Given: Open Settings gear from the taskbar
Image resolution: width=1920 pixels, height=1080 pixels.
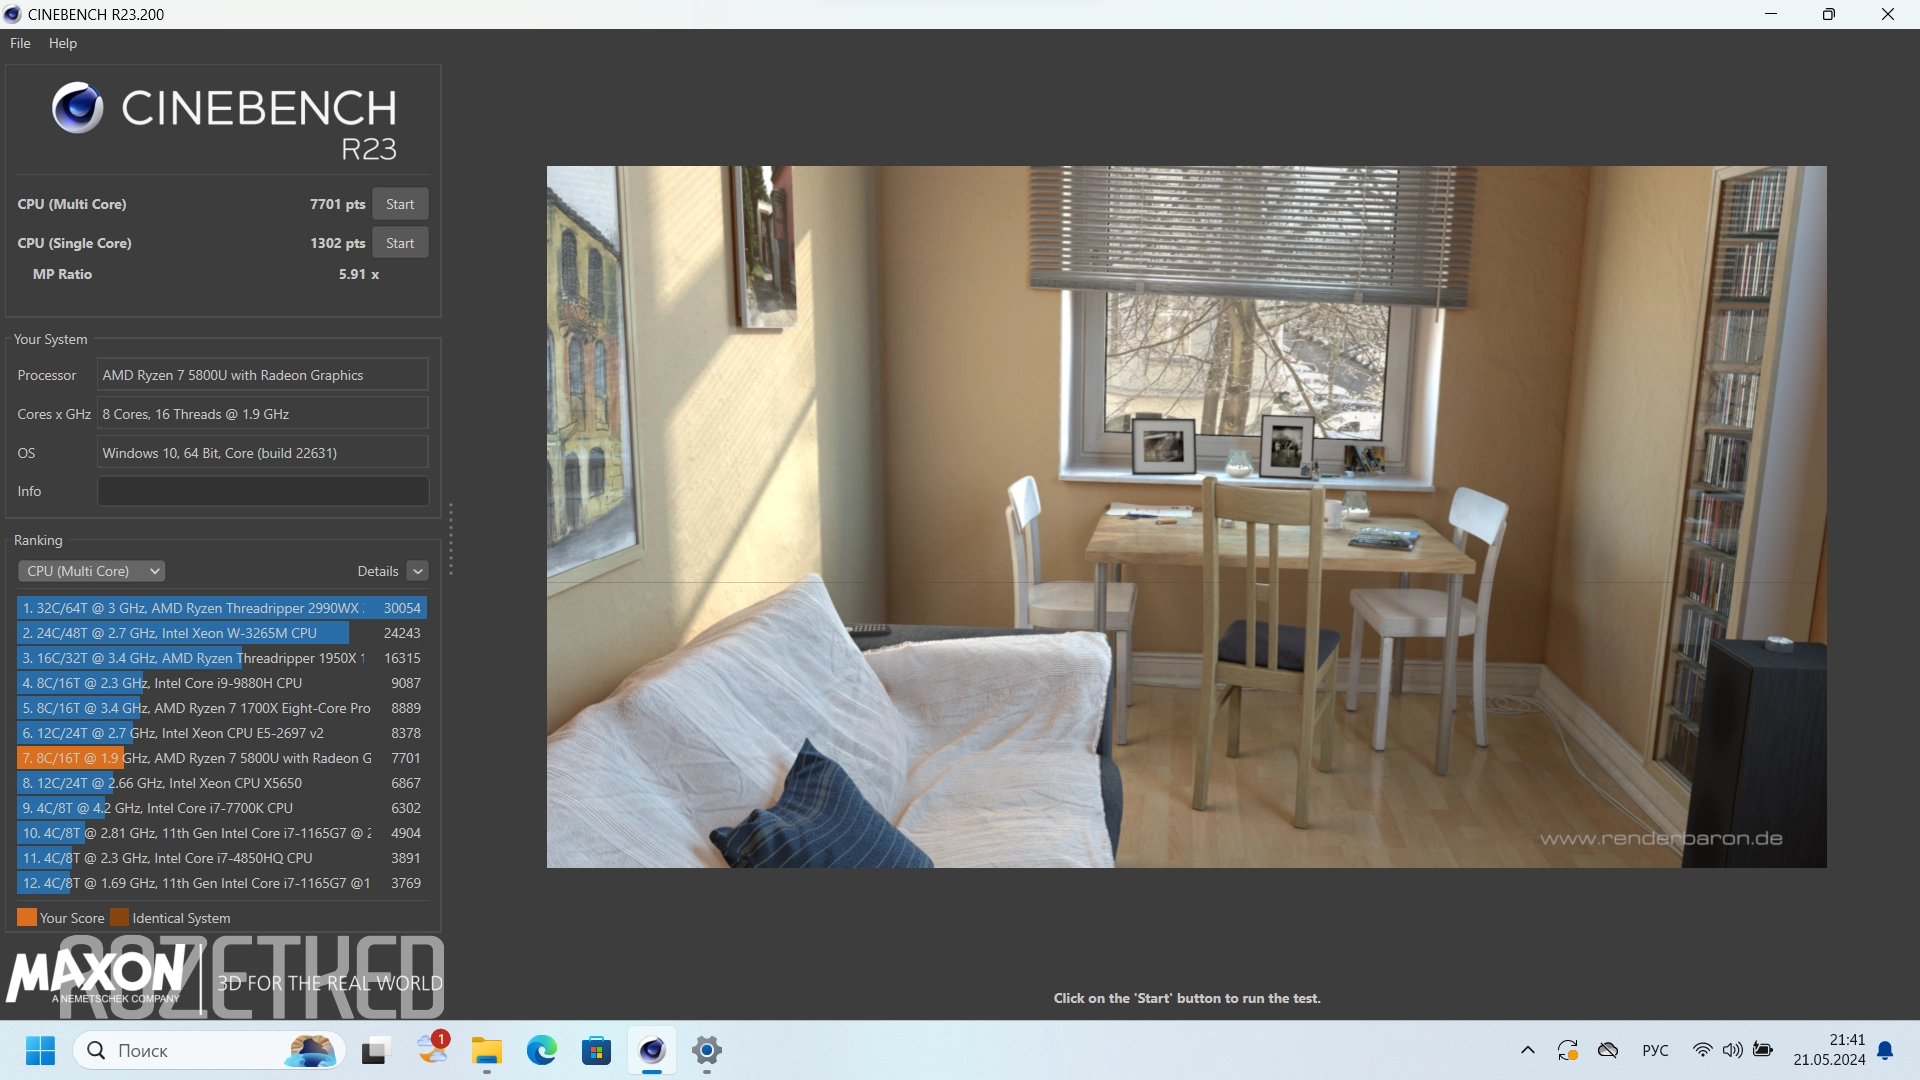Looking at the screenshot, I should (707, 1051).
